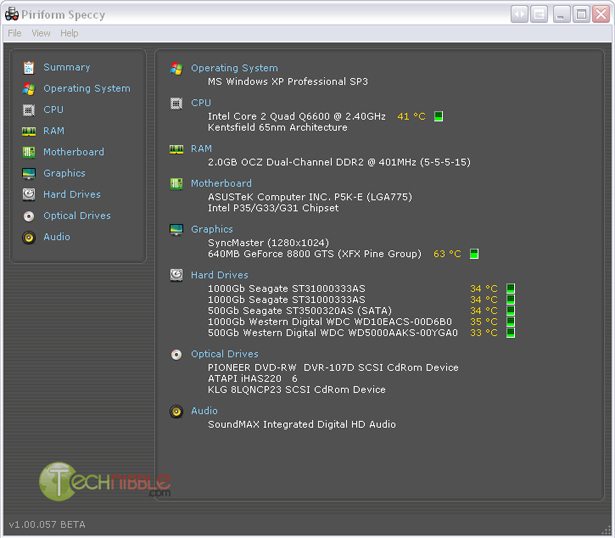Click the 41 °C CPU temperature value

[411, 117]
